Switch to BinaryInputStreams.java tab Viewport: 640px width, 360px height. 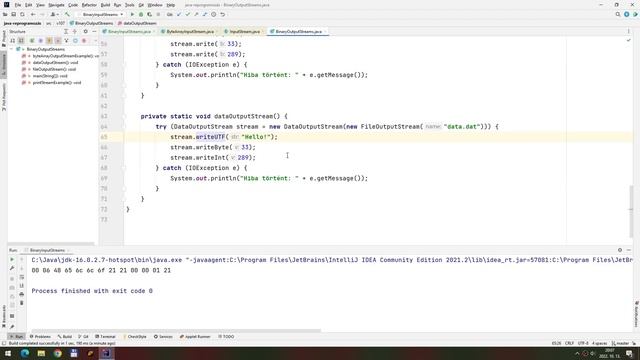pyautogui.click(x=129, y=31)
